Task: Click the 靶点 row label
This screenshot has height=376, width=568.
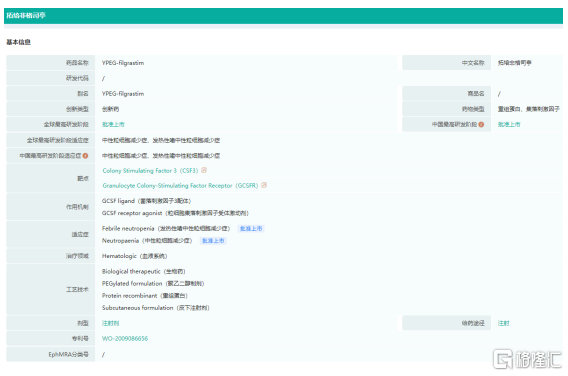Action: [x=83, y=178]
